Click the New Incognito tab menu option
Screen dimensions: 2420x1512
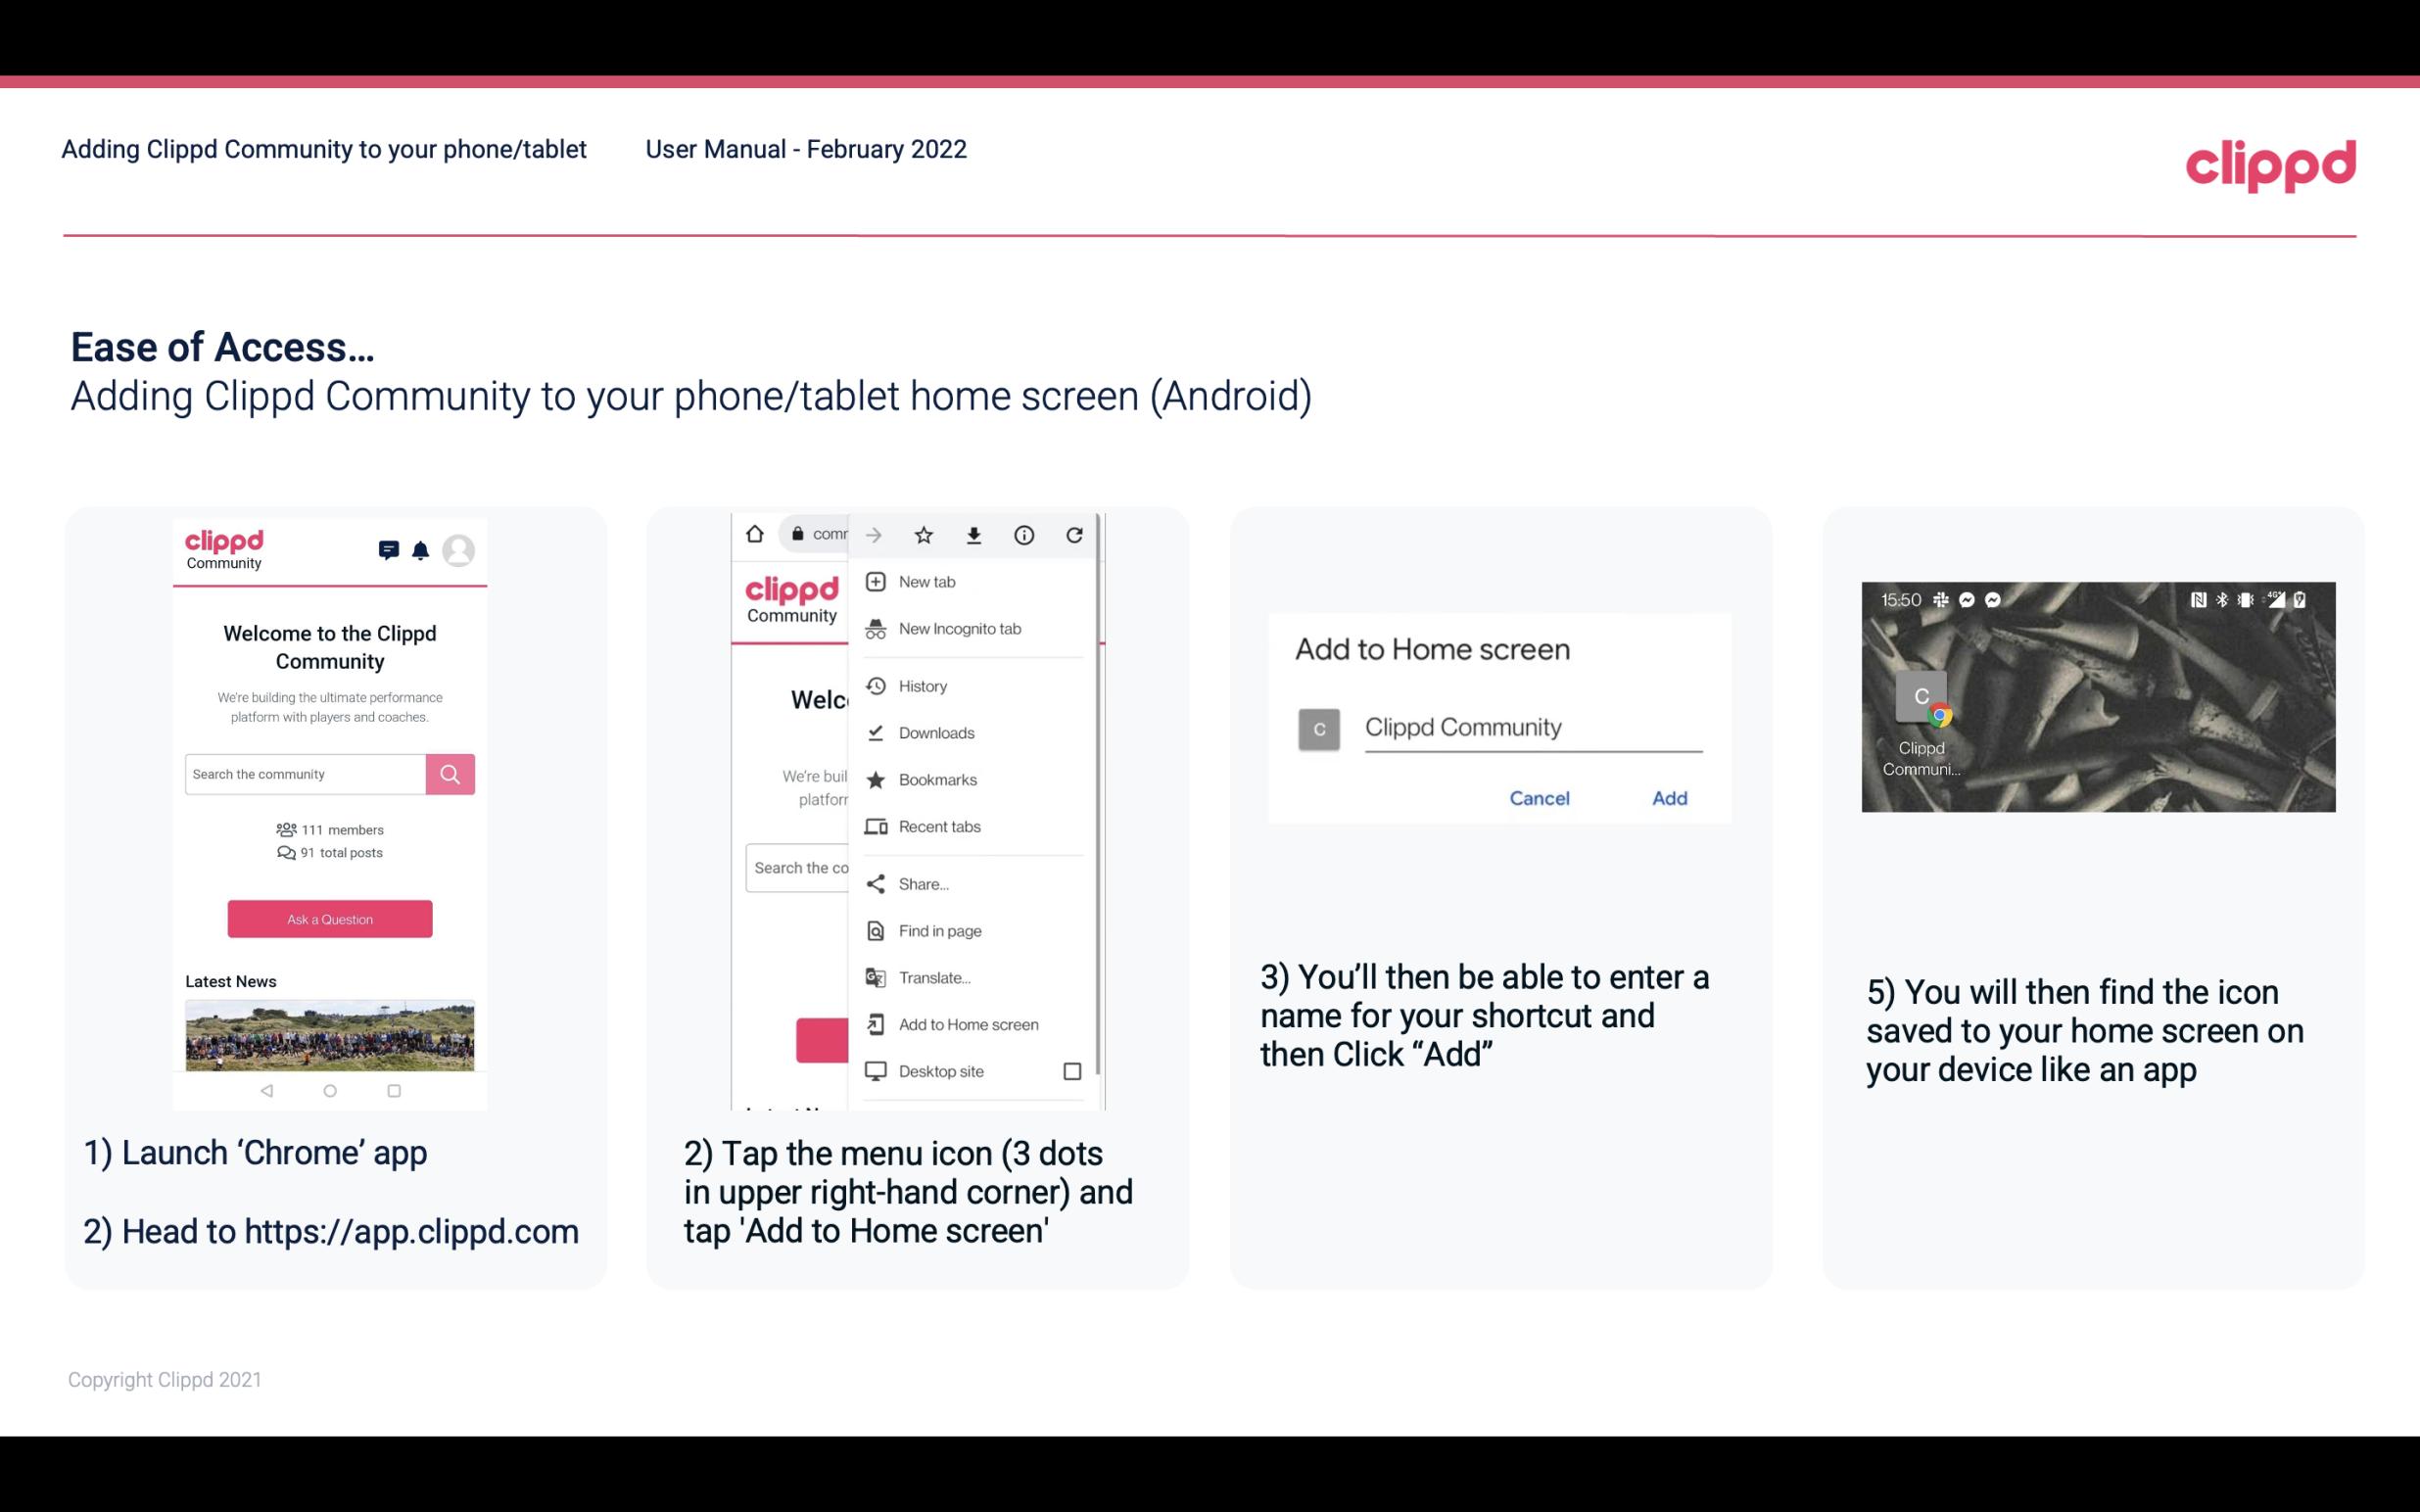coord(960,627)
